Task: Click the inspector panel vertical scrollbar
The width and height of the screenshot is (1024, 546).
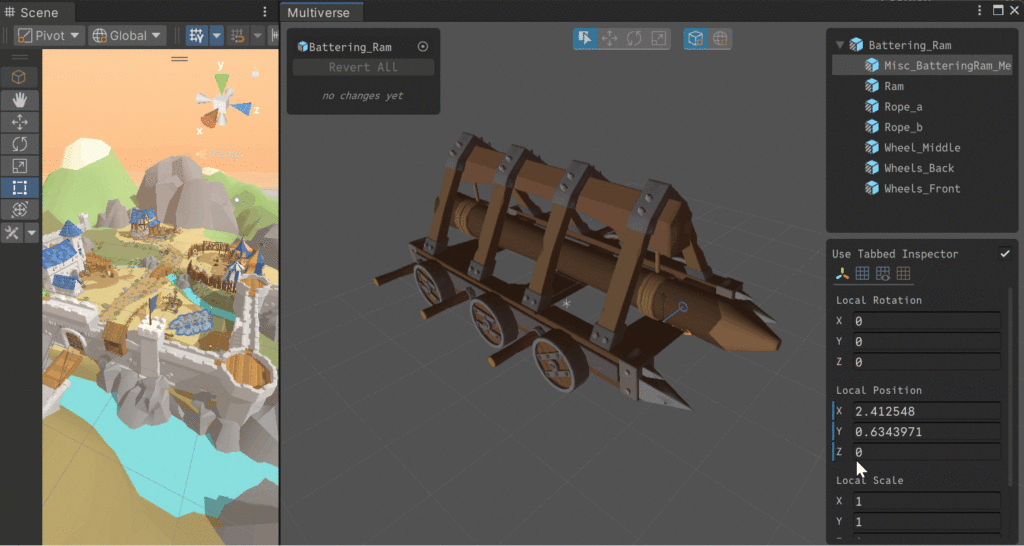Action: pos(1010,385)
